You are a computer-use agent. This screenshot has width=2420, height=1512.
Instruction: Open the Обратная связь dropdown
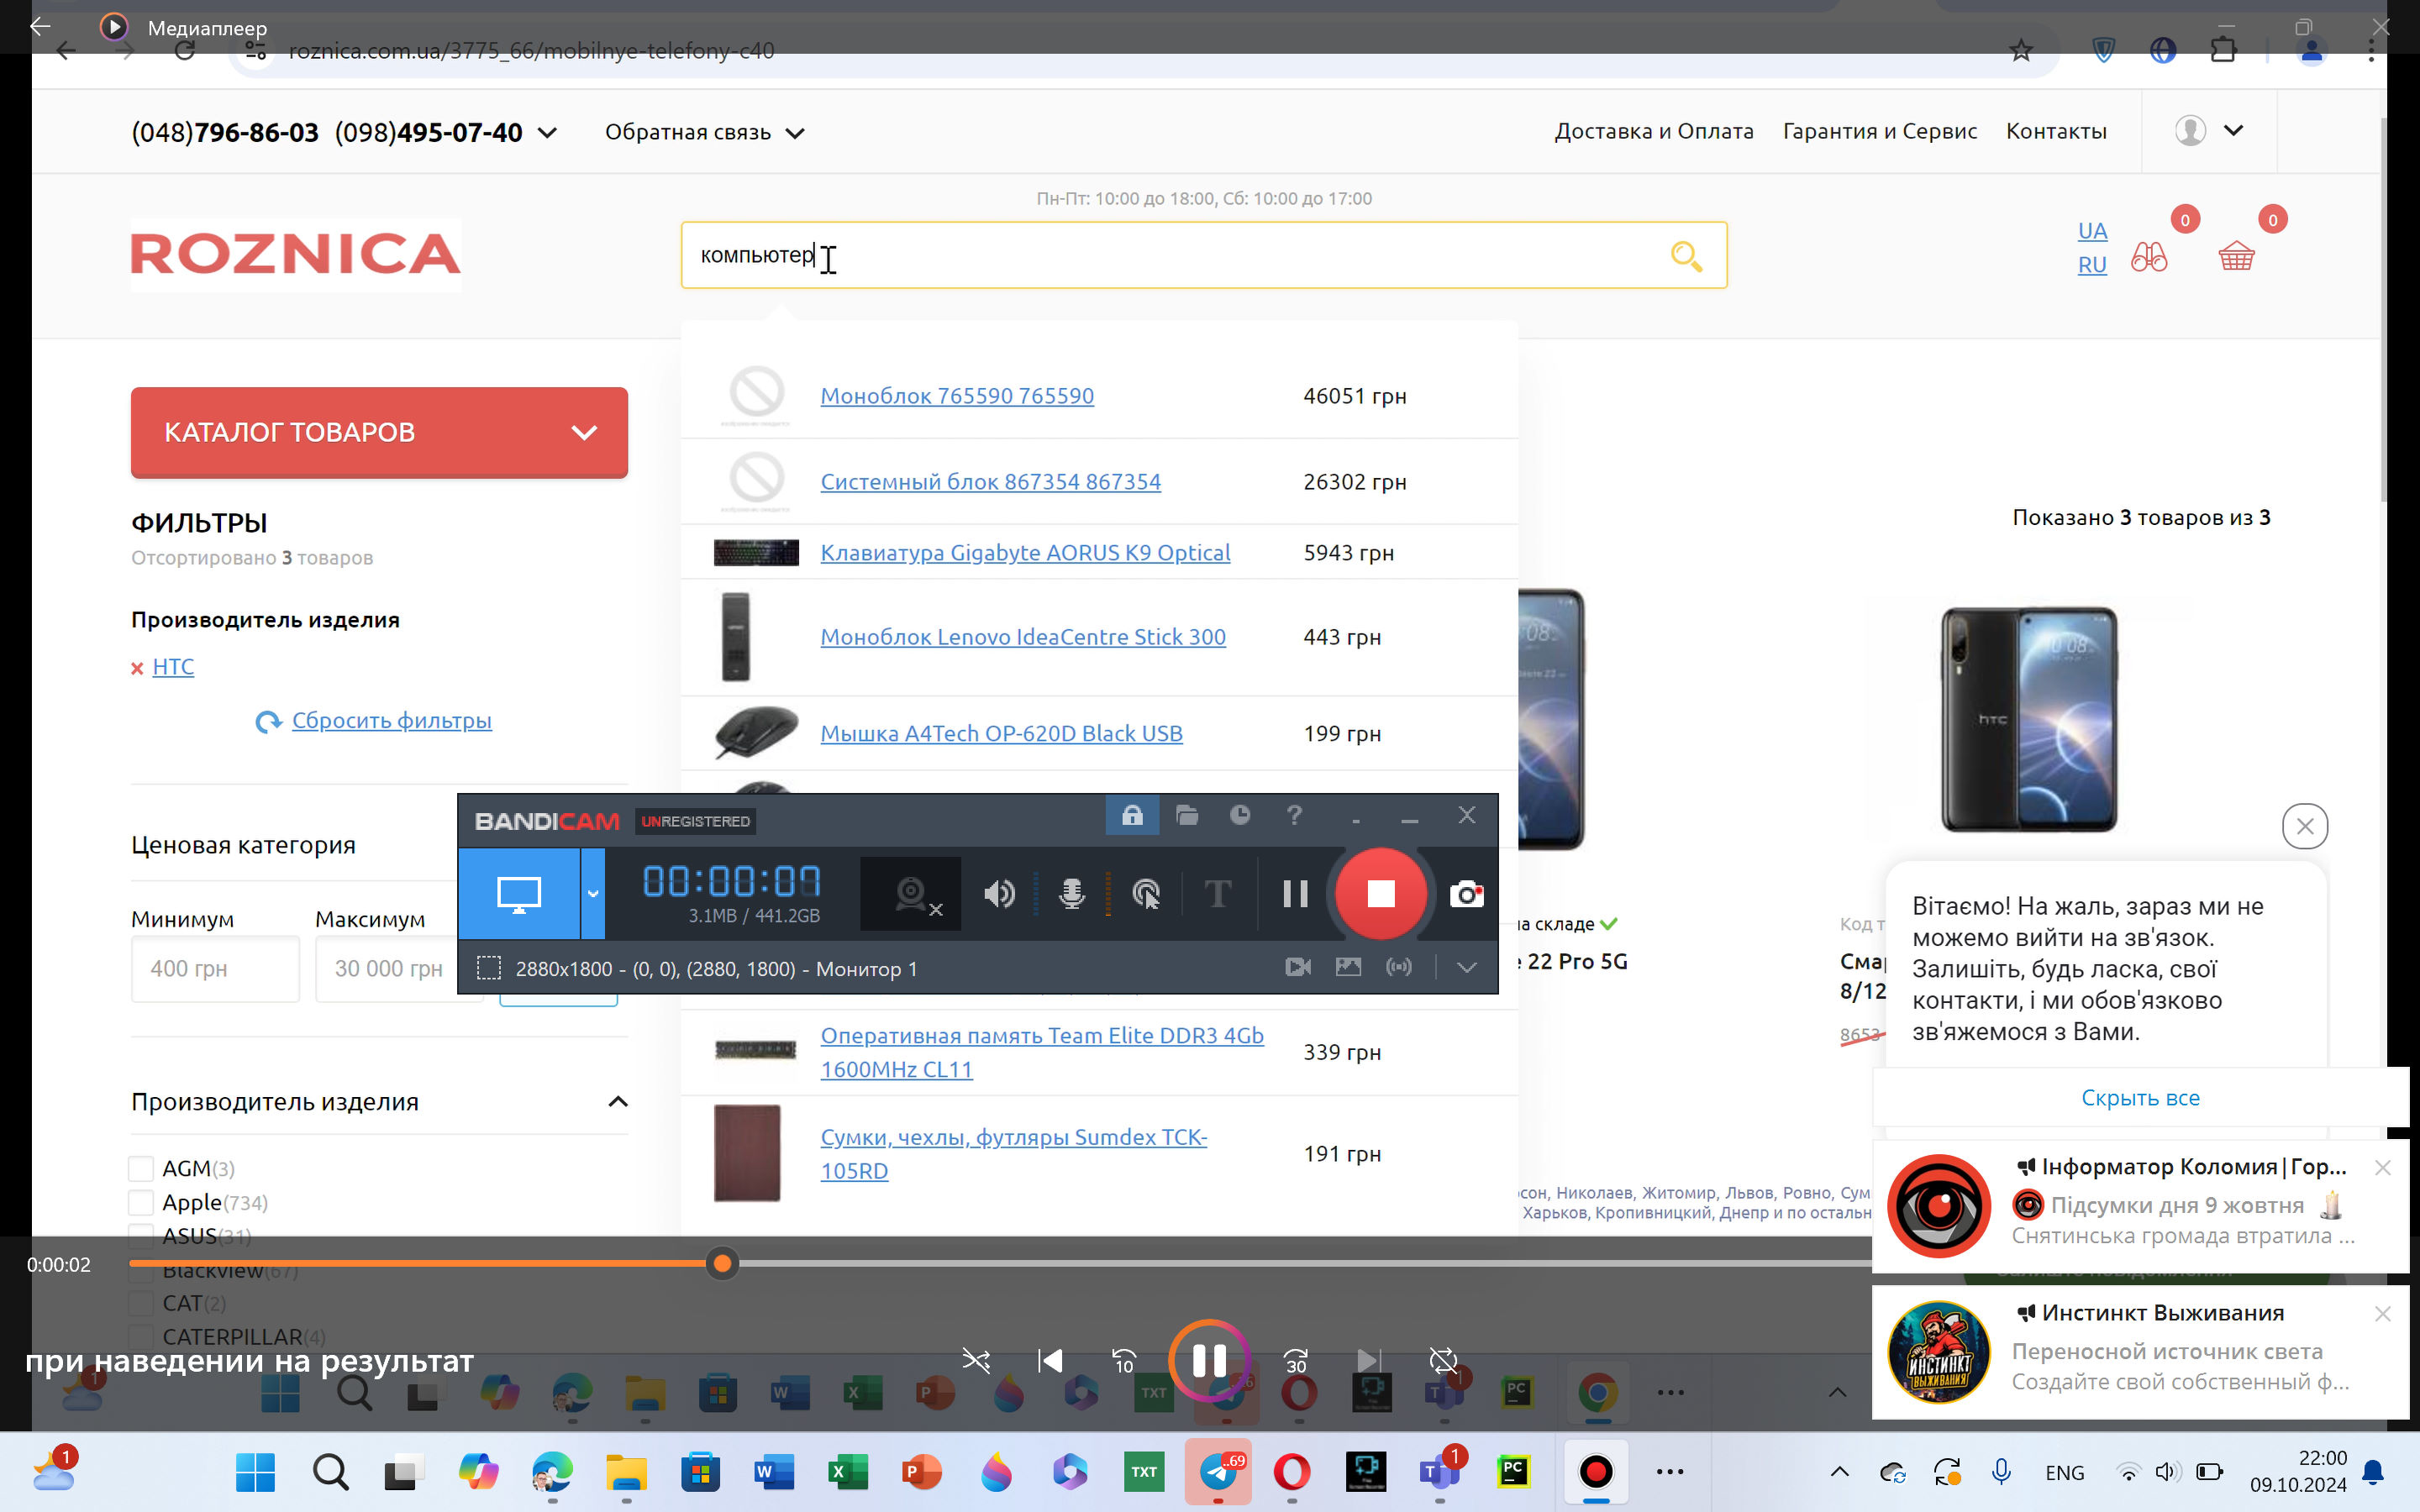click(x=703, y=132)
